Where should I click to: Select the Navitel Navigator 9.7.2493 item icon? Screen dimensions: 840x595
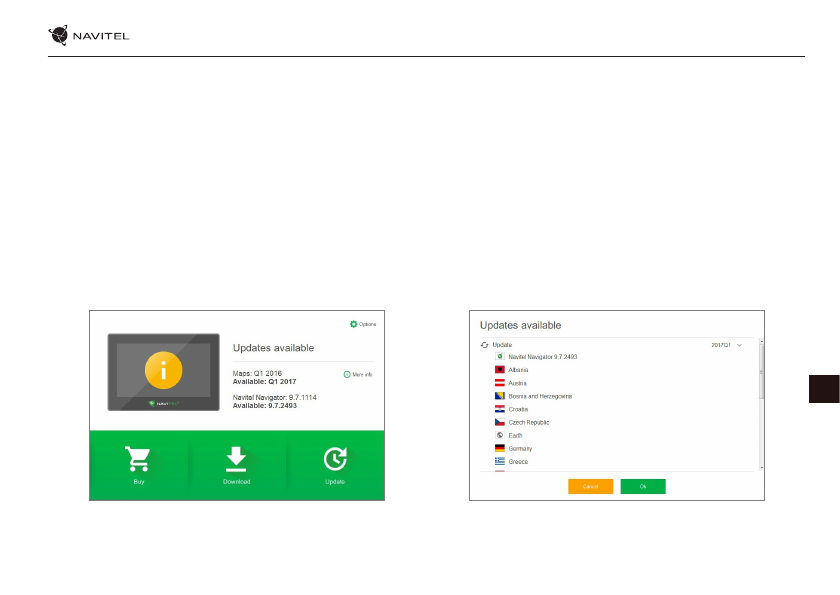point(499,356)
